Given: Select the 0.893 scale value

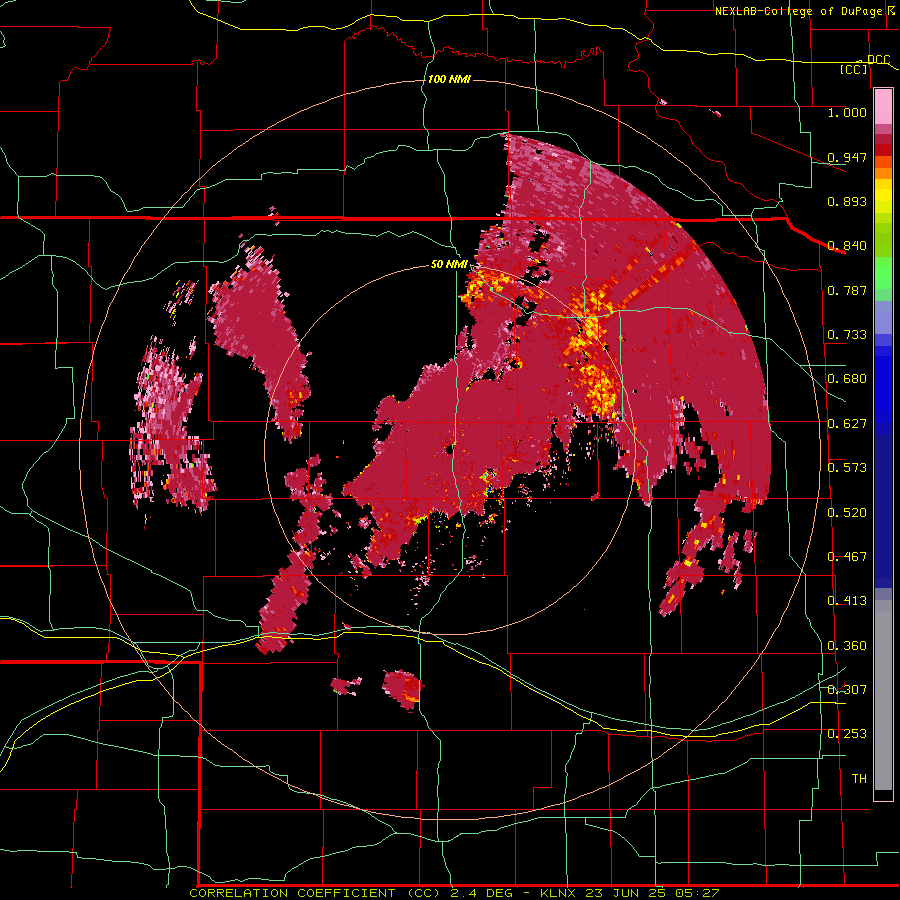Looking at the screenshot, I should 847,201.
